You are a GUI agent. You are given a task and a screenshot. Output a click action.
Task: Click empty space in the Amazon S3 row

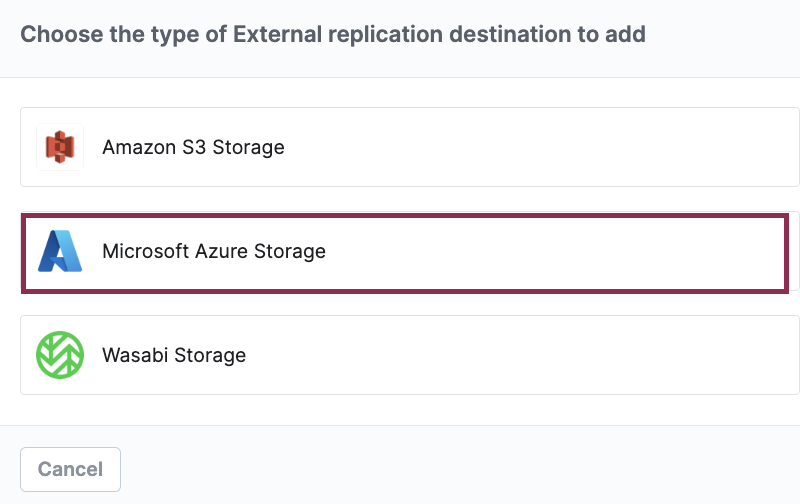(550, 148)
